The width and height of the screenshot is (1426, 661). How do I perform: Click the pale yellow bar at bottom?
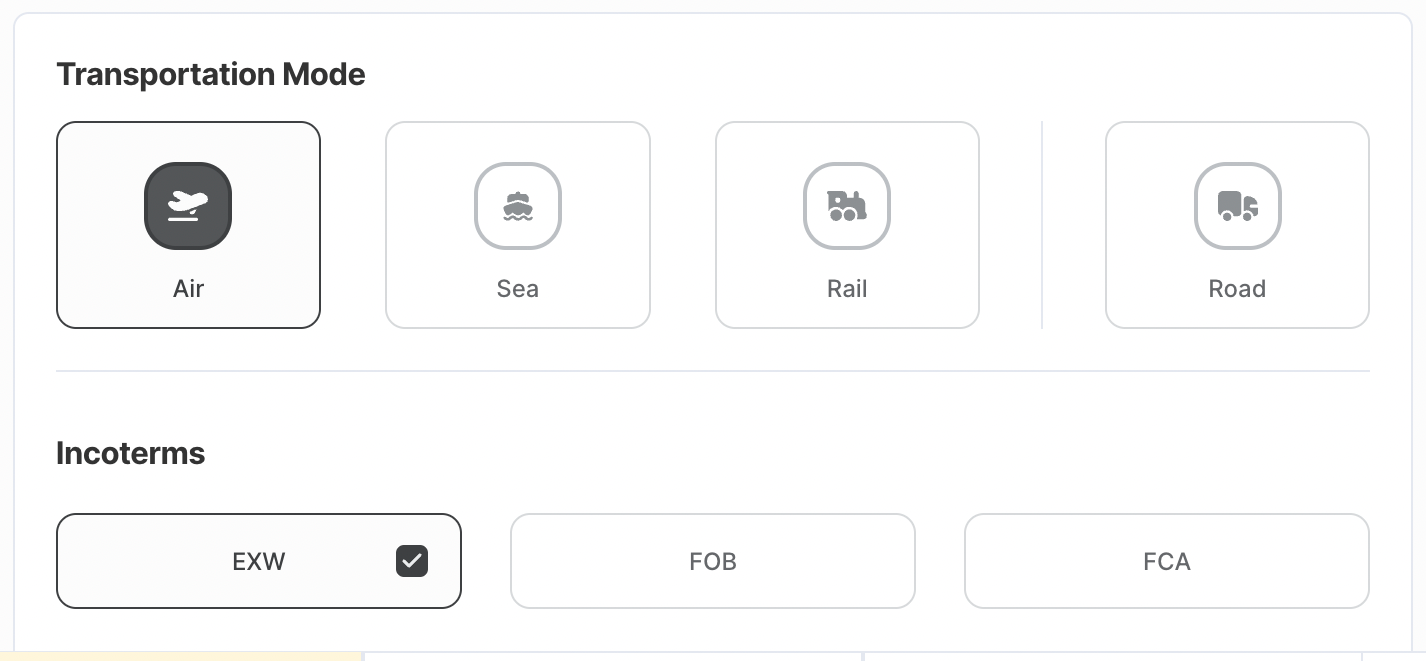pyautogui.click(x=181, y=657)
